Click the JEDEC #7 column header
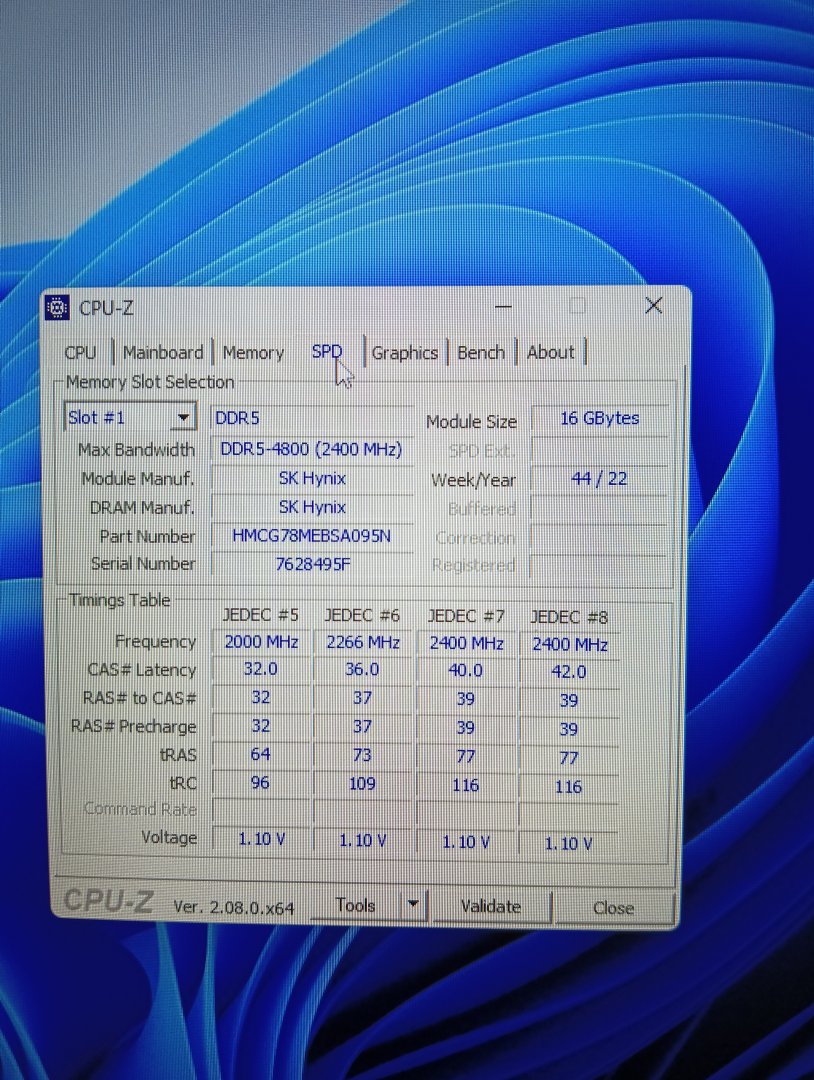This screenshot has width=814, height=1080. pos(466,616)
